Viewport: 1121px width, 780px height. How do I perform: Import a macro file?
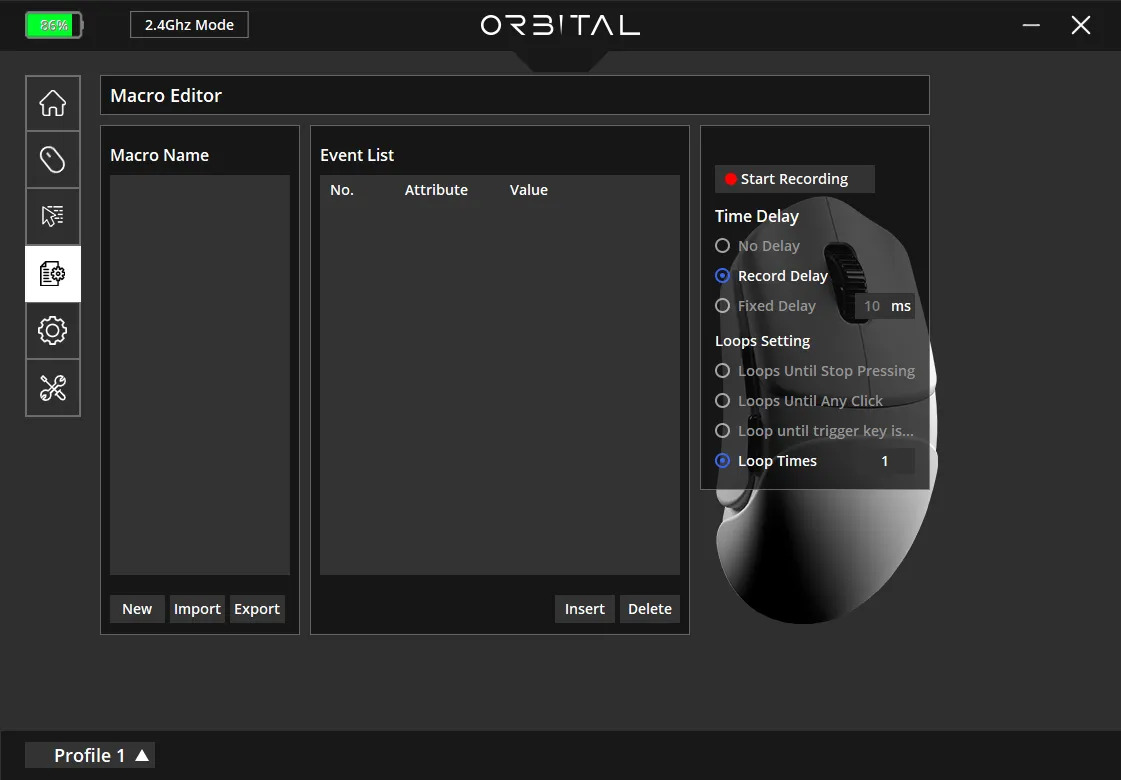tap(197, 608)
